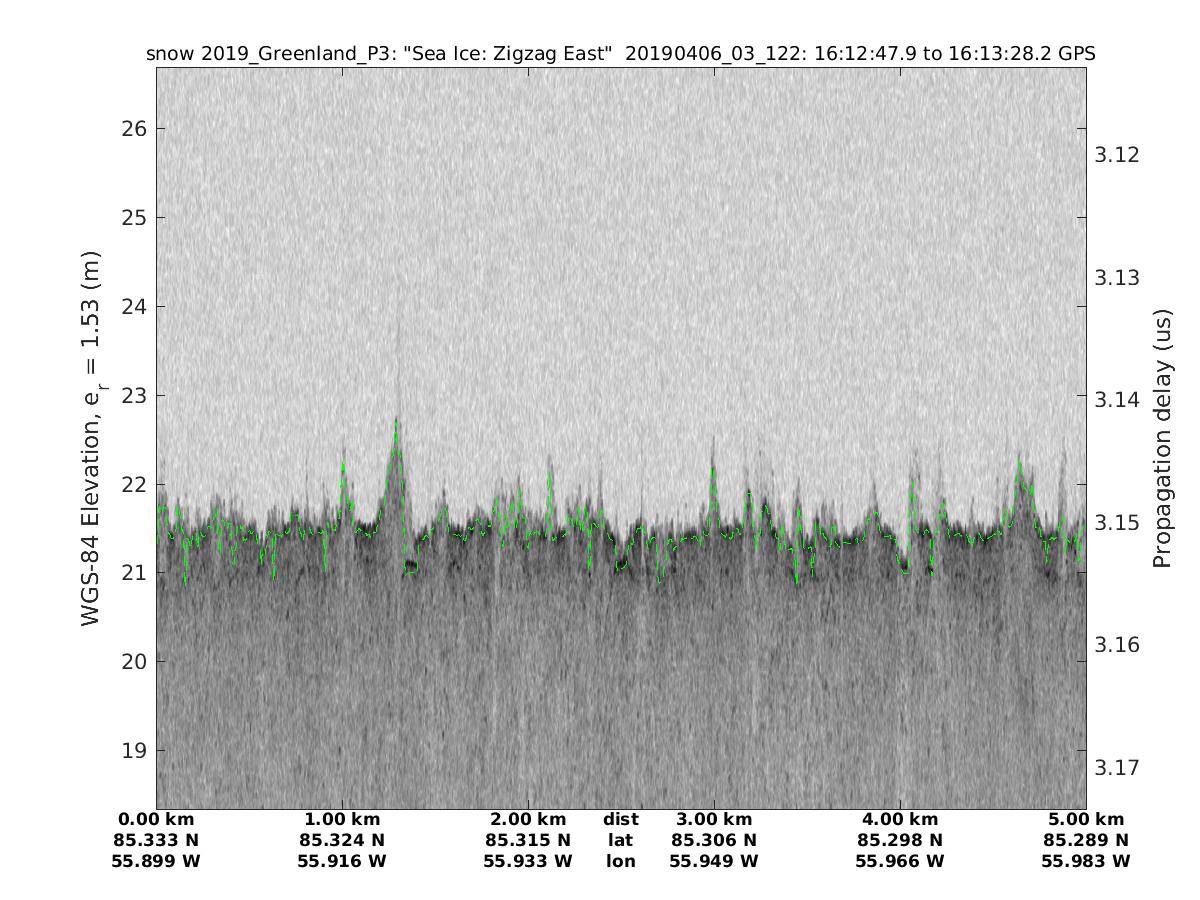Image resolution: width=1200 pixels, height=900 pixels.
Task: Click the 19 tick on elevation axis
Action: click(x=135, y=750)
